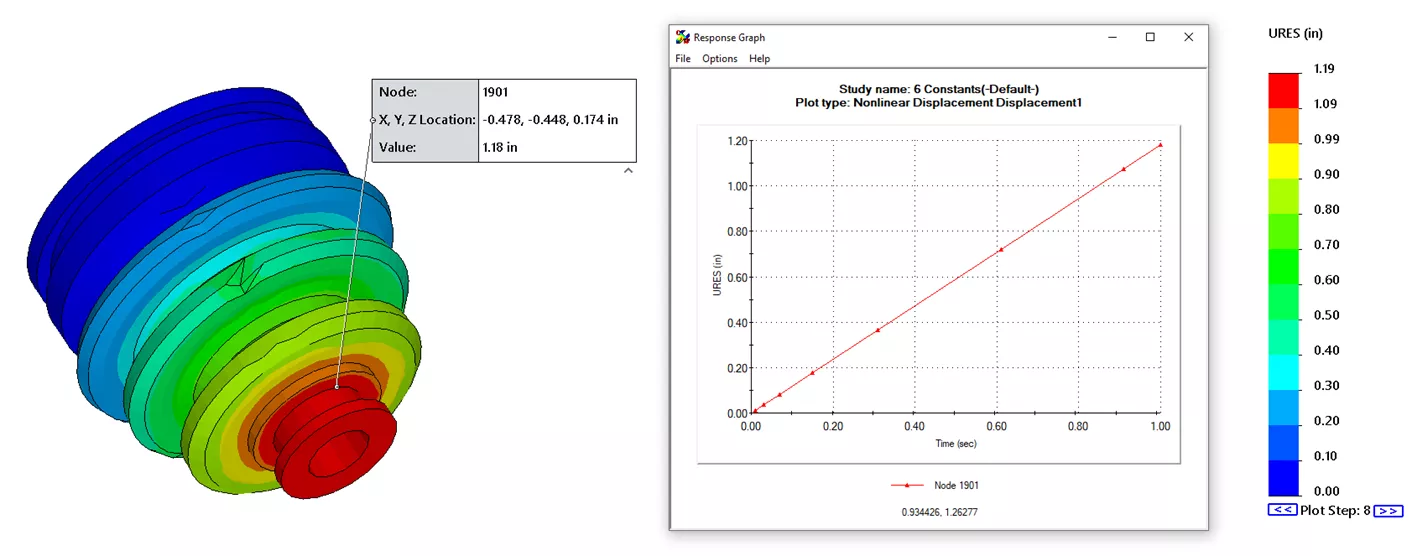Click the Response Graph app icon
The width and height of the screenshot is (1412, 556).
[683, 37]
